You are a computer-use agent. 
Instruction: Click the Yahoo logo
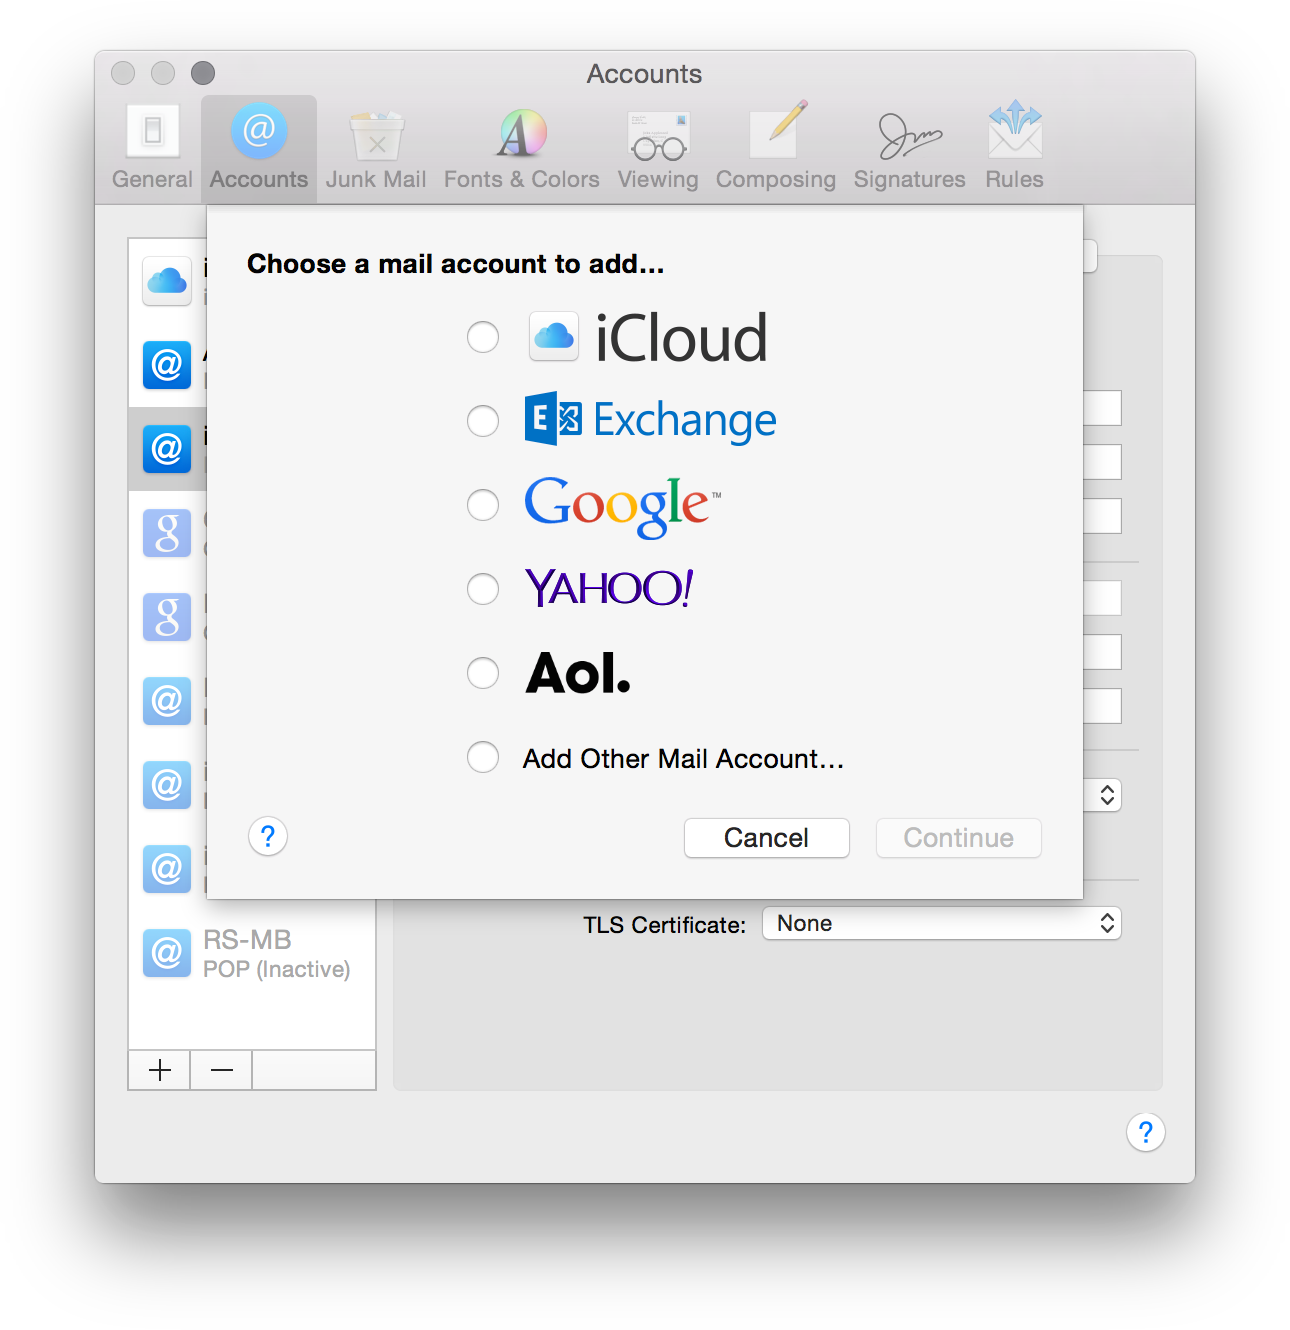click(x=609, y=588)
